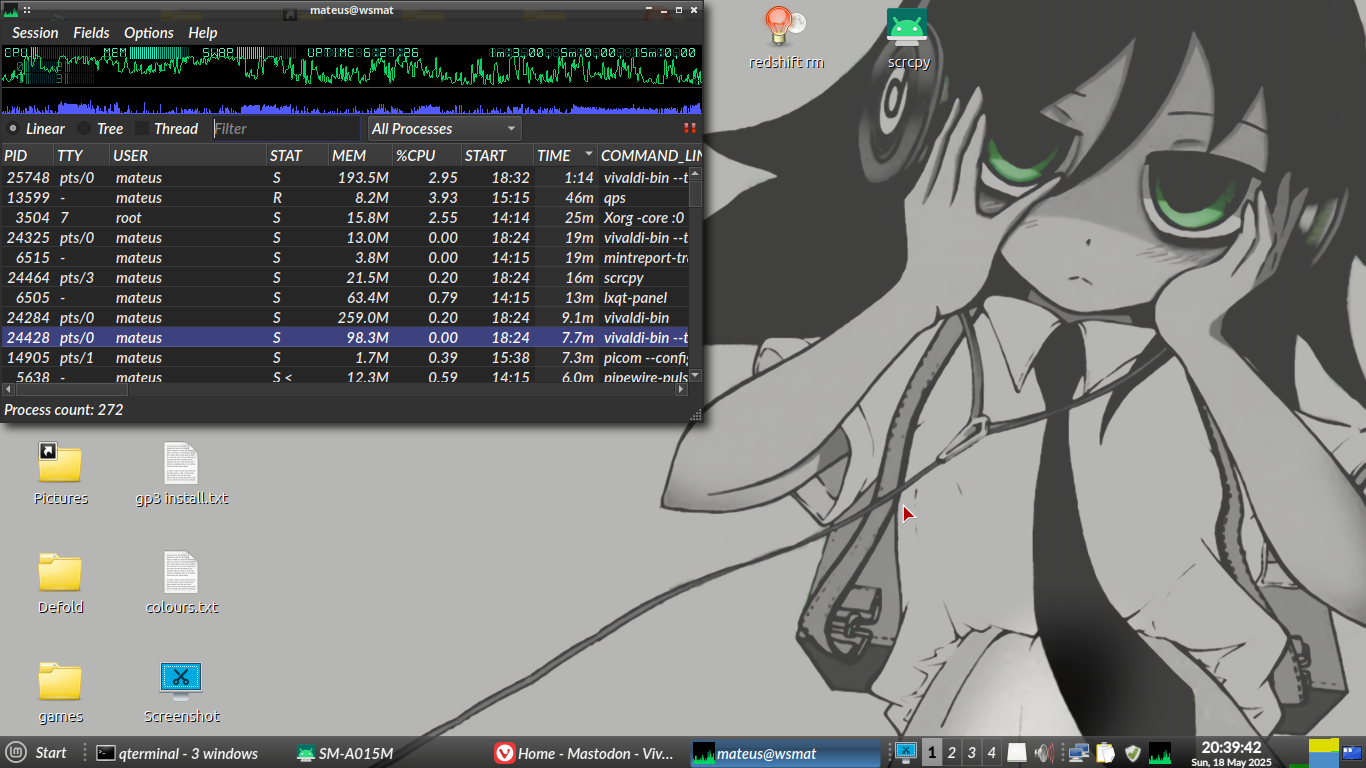The height and width of the screenshot is (768, 1366).
Task: Select the qps process row PID 13599
Action: (345, 197)
